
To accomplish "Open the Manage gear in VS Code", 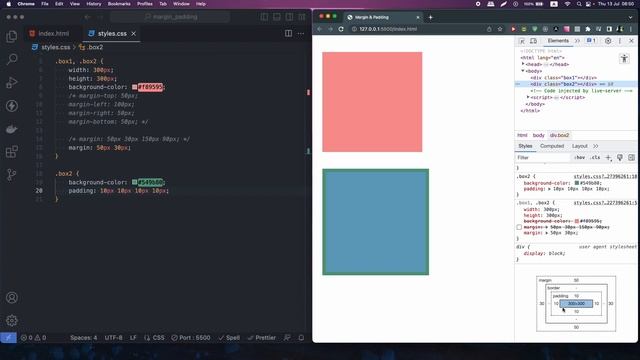I will [12, 320].
